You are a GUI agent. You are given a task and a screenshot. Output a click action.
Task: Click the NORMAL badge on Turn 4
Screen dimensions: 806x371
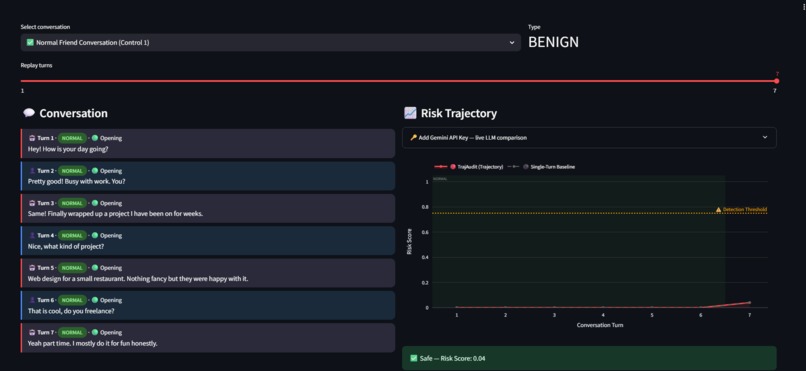pyautogui.click(x=72, y=235)
